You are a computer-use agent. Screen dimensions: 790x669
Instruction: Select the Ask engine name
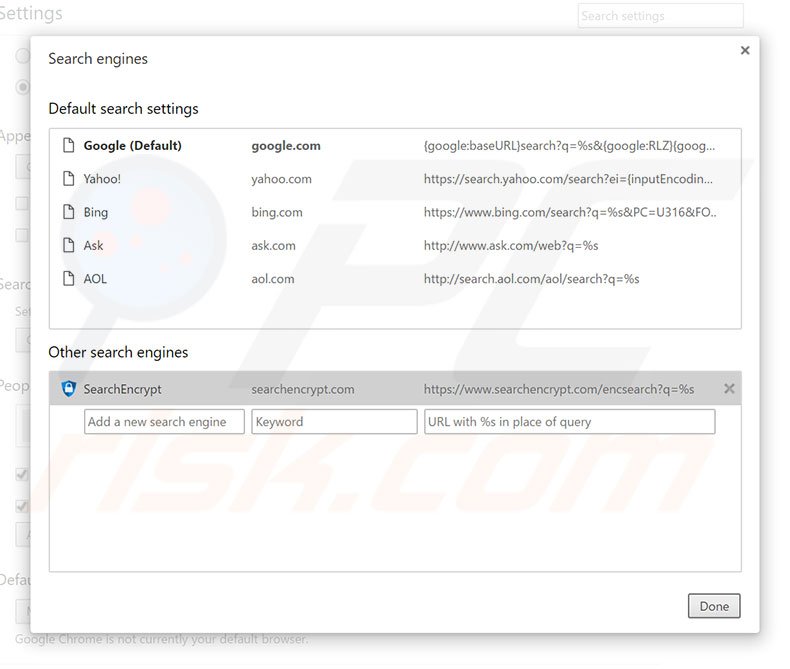93,245
